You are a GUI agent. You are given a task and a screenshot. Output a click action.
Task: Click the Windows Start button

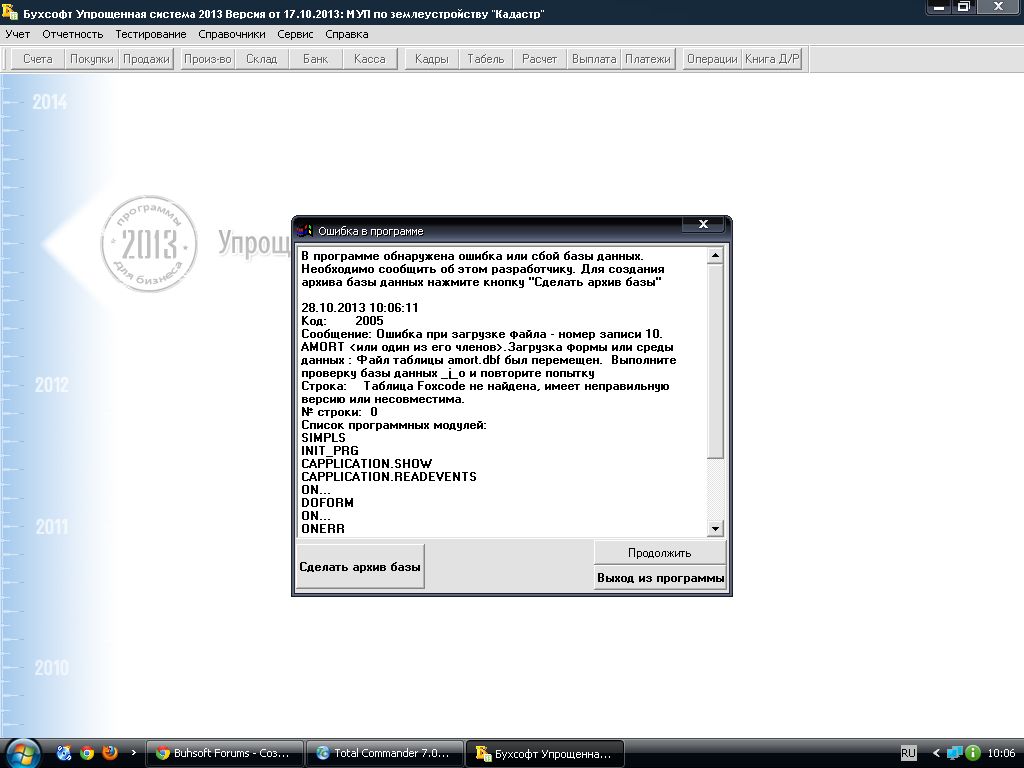(22, 752)
